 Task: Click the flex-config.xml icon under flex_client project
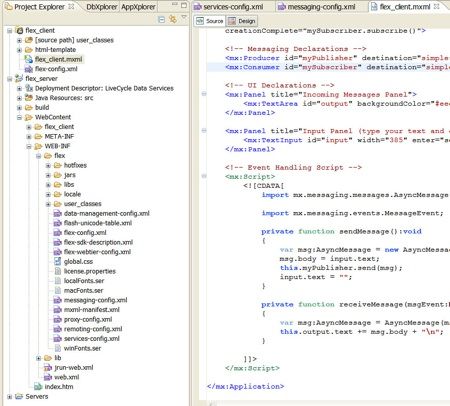coord(29,69)
